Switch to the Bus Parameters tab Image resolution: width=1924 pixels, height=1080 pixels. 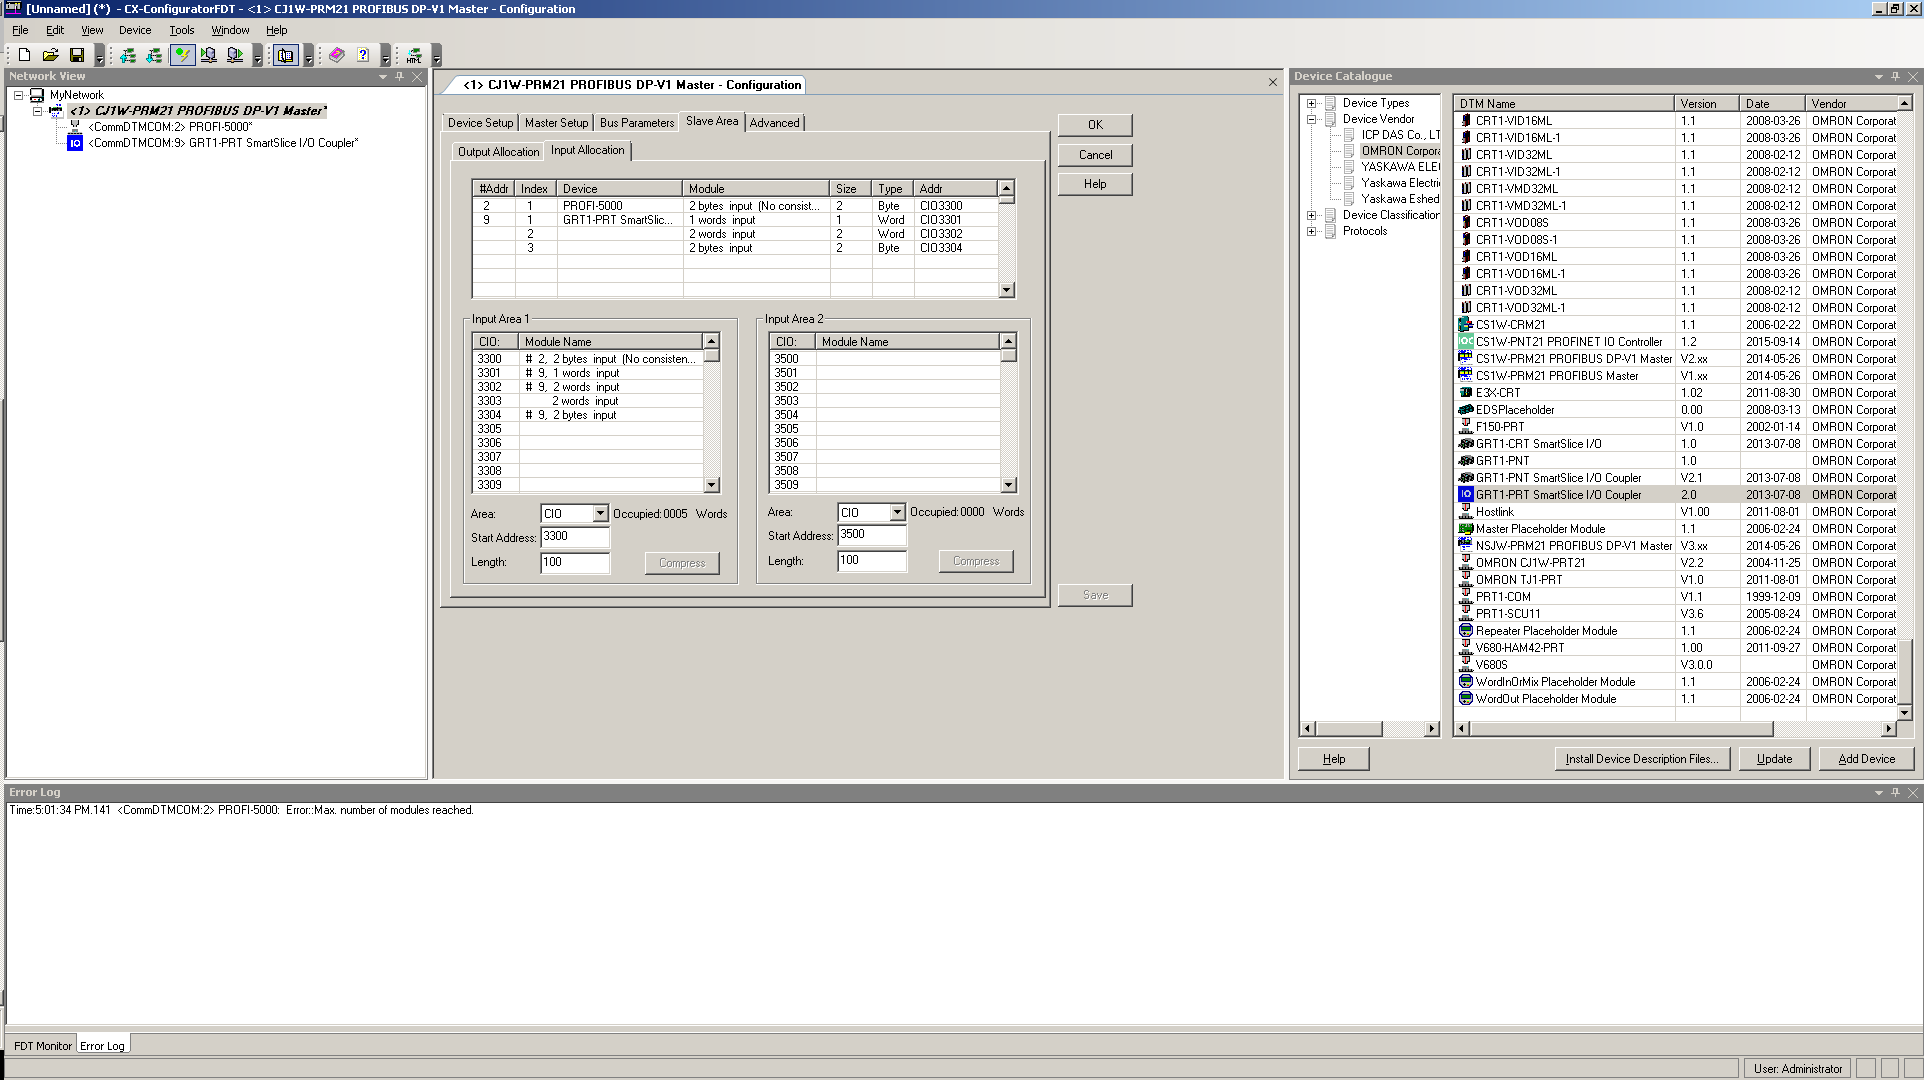pyautogui.click(x=636, y=123)
